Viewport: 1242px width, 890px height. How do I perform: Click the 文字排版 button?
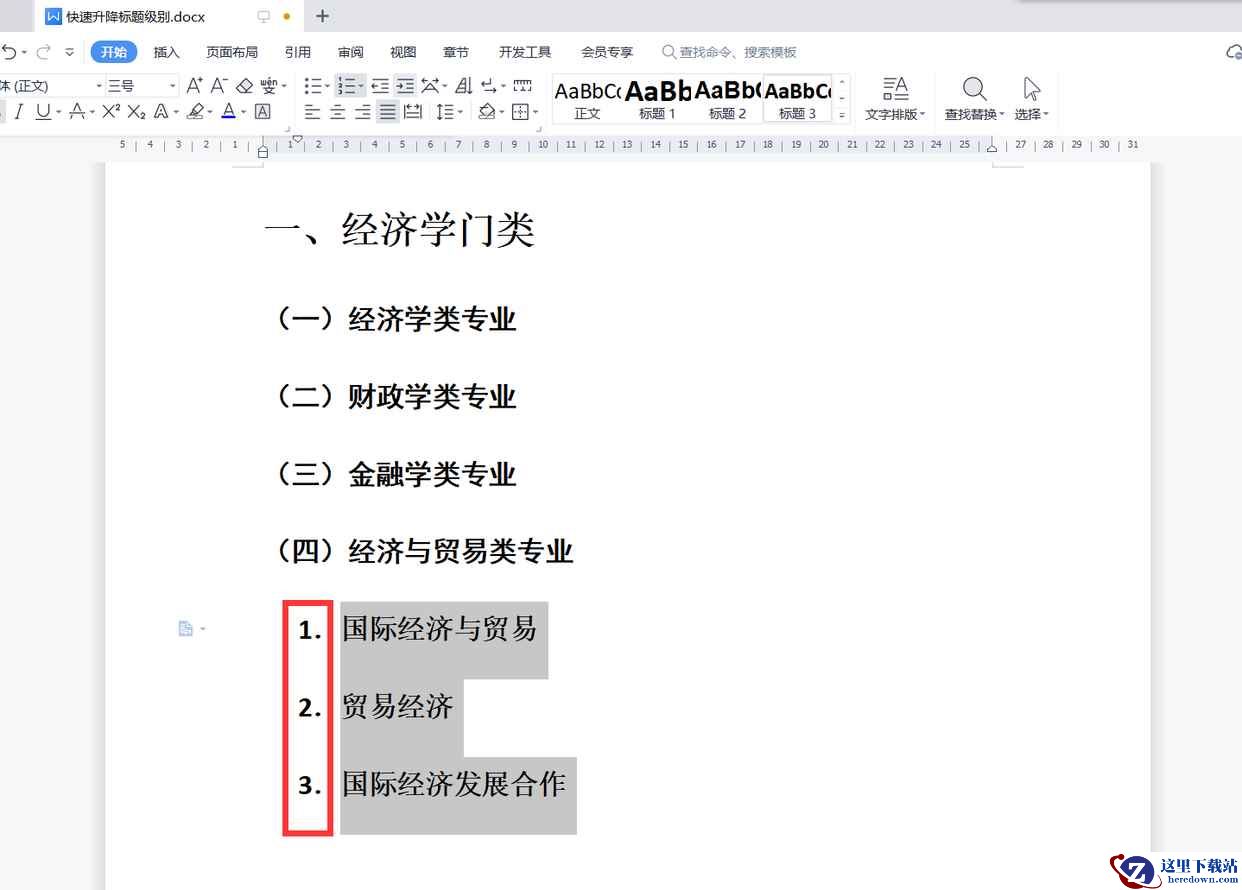tap(895, 99)
